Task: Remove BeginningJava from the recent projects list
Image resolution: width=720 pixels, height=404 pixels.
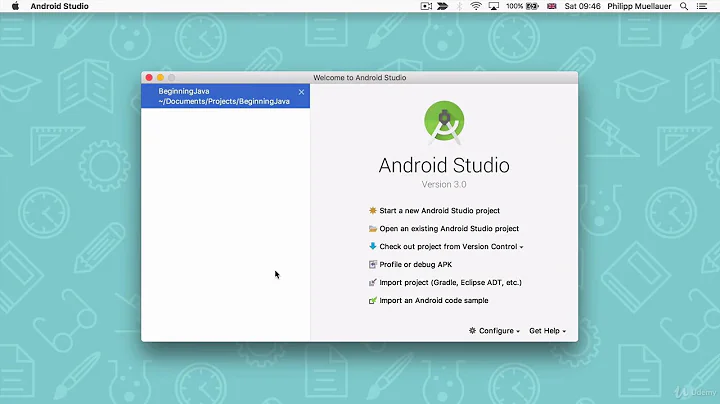Action: pos(301,92)
